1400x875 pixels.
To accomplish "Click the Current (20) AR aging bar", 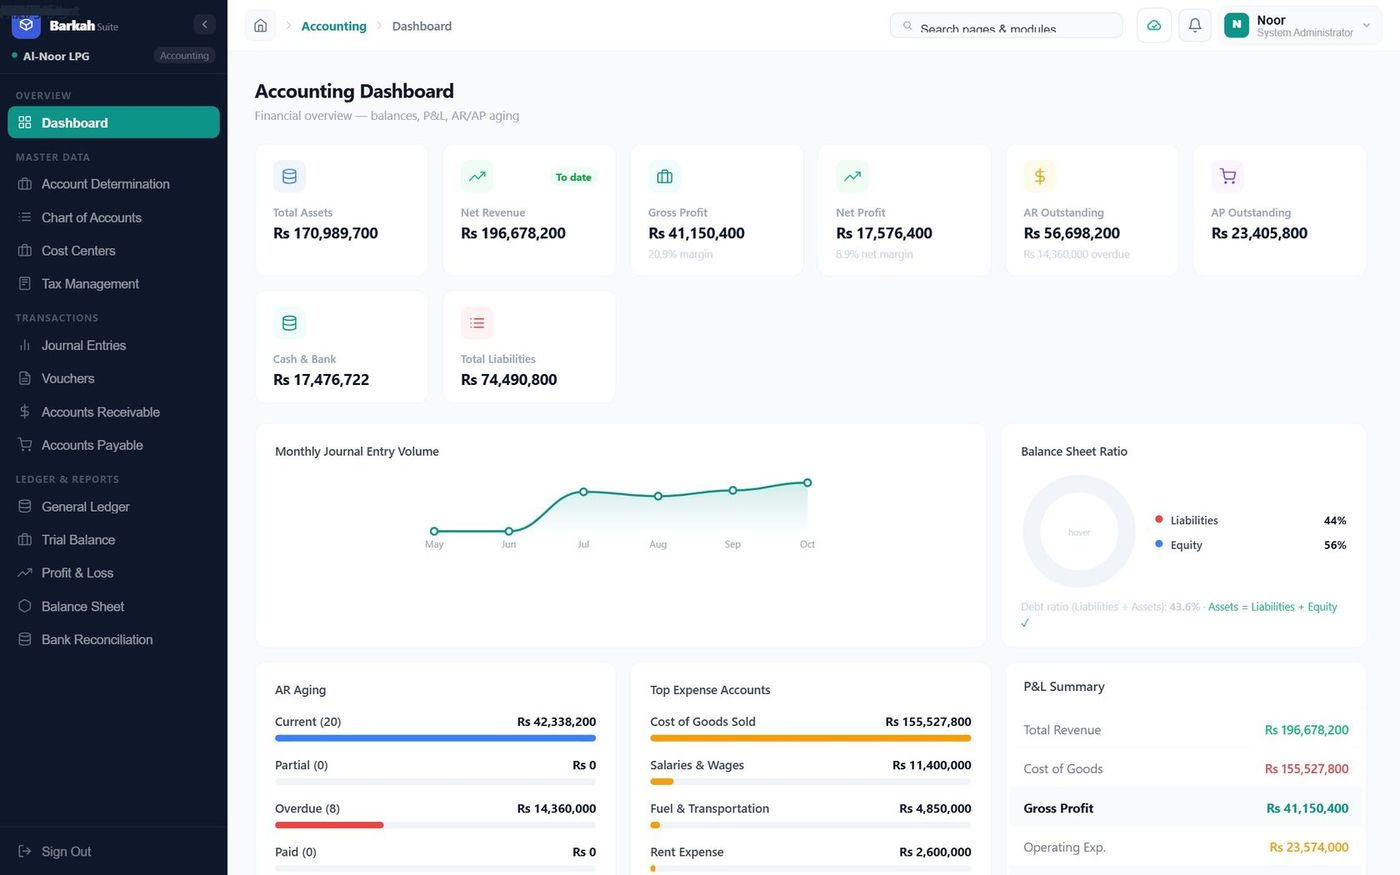I will point(435,738).
